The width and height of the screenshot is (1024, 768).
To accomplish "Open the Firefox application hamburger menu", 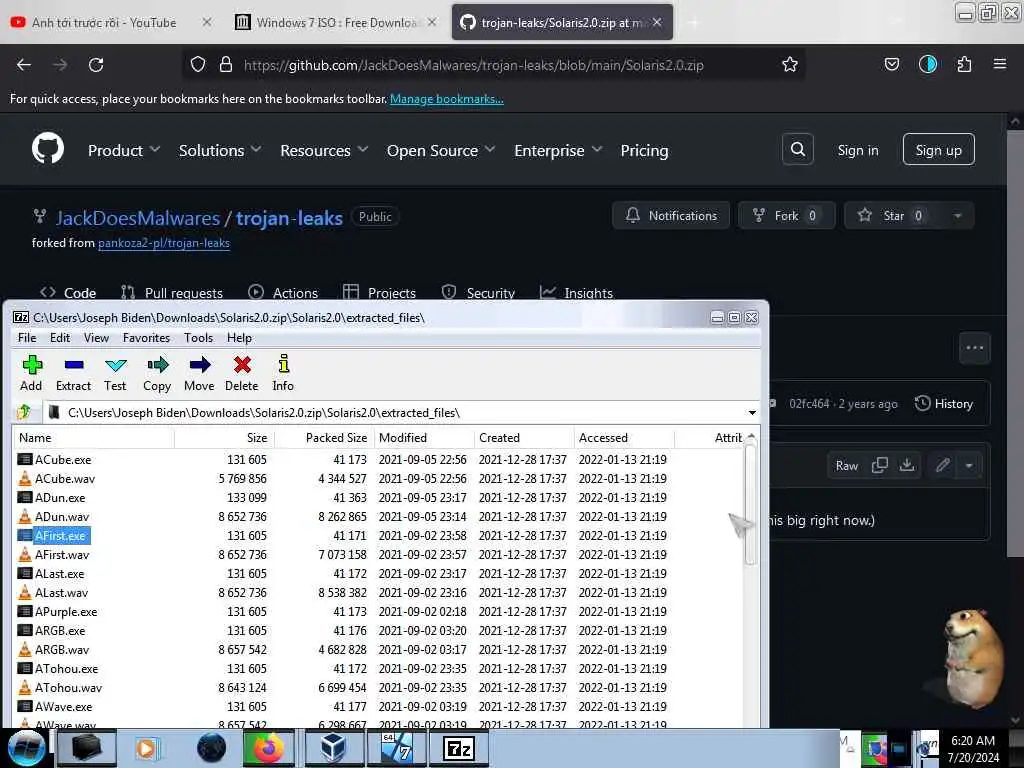I will [x=999, y=64].
